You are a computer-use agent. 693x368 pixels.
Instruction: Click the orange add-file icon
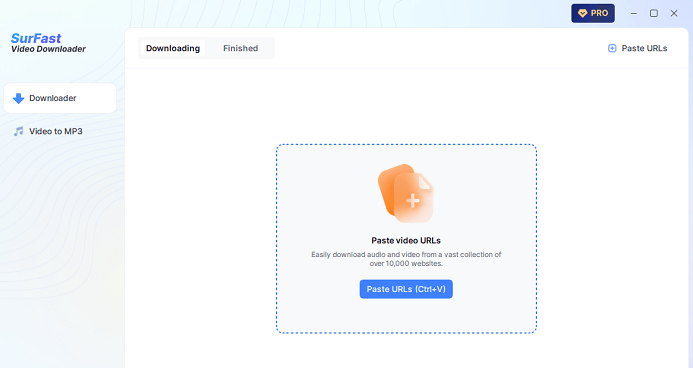point(406,193)
